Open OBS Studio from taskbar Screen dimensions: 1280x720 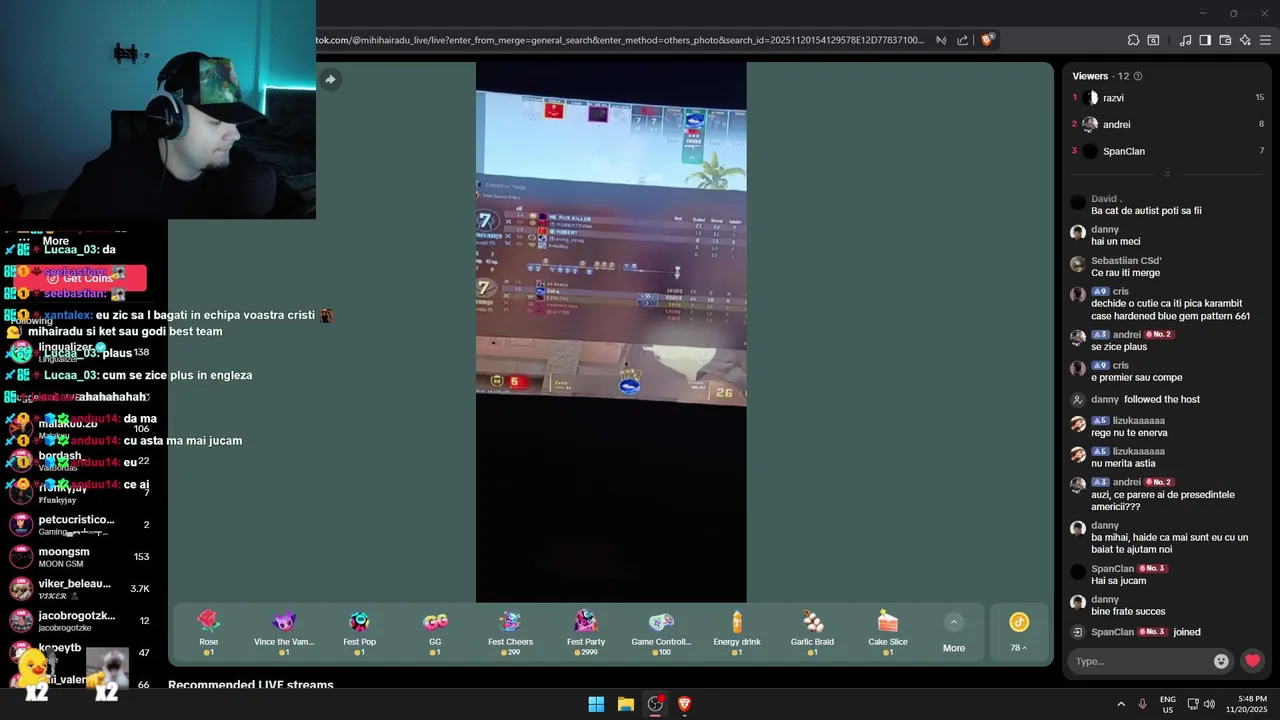click(655, 704)
